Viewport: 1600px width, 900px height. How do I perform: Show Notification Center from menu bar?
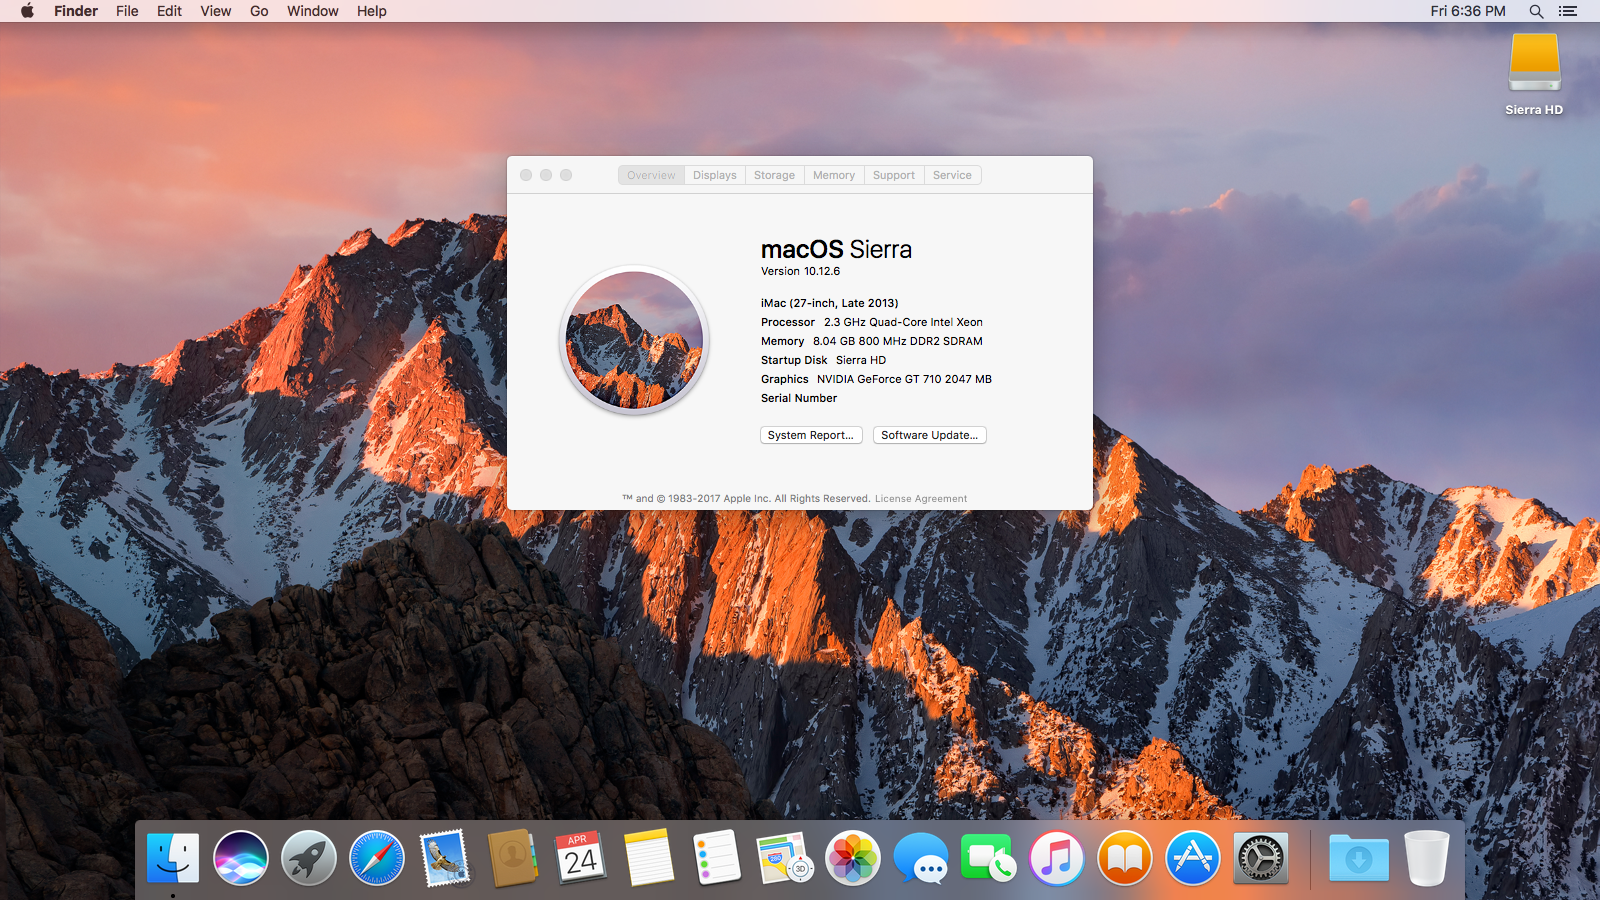tap(1568, 11)
